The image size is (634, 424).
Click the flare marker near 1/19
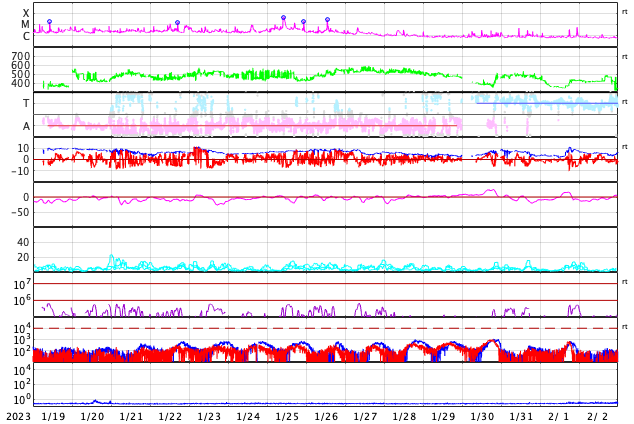click(49, 22)
